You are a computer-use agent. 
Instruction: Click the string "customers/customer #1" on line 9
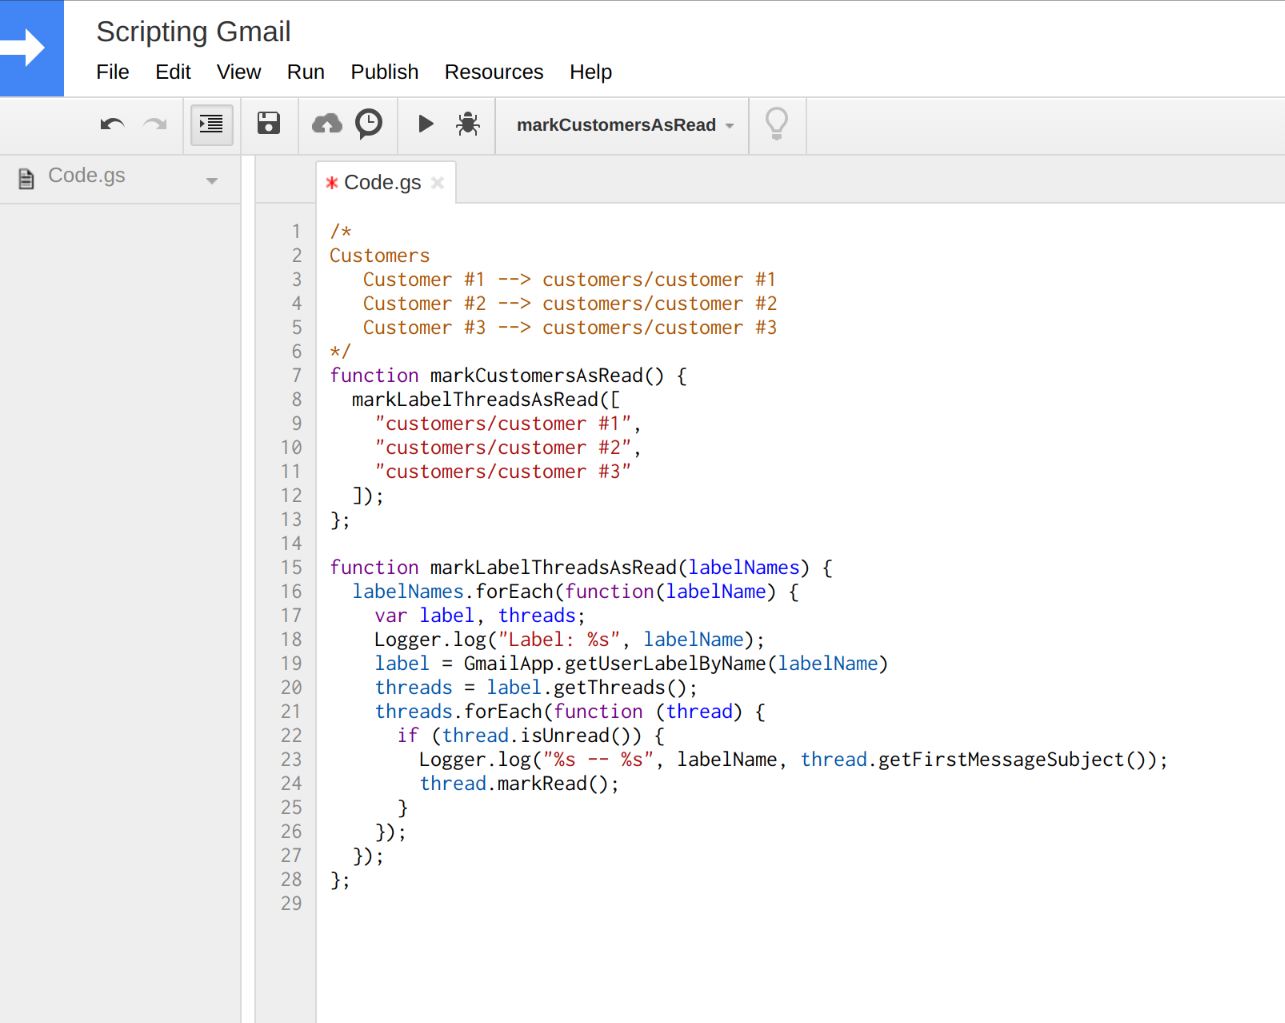(x=503, y=423)
